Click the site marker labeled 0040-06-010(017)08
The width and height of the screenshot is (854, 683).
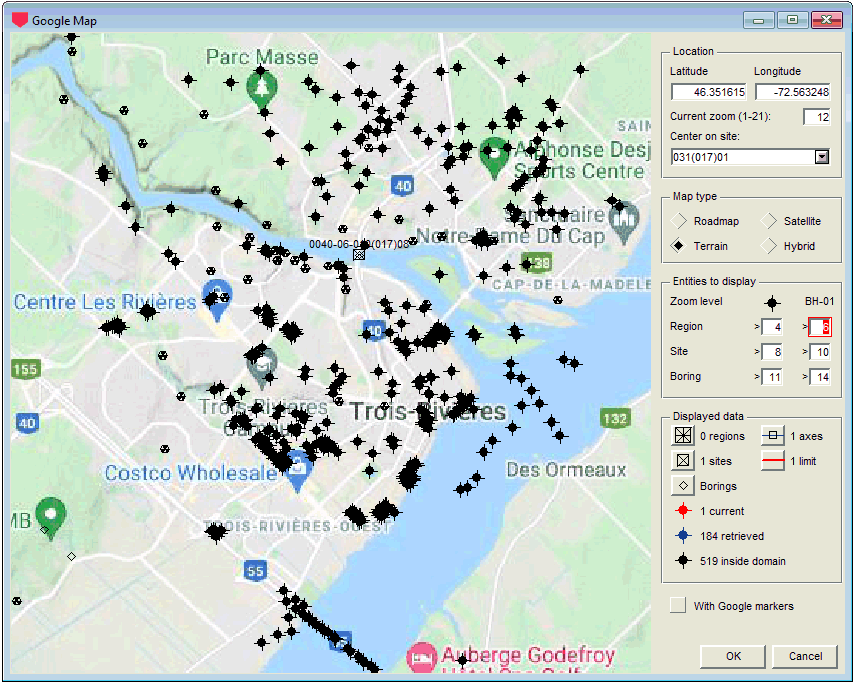(359, 255)
